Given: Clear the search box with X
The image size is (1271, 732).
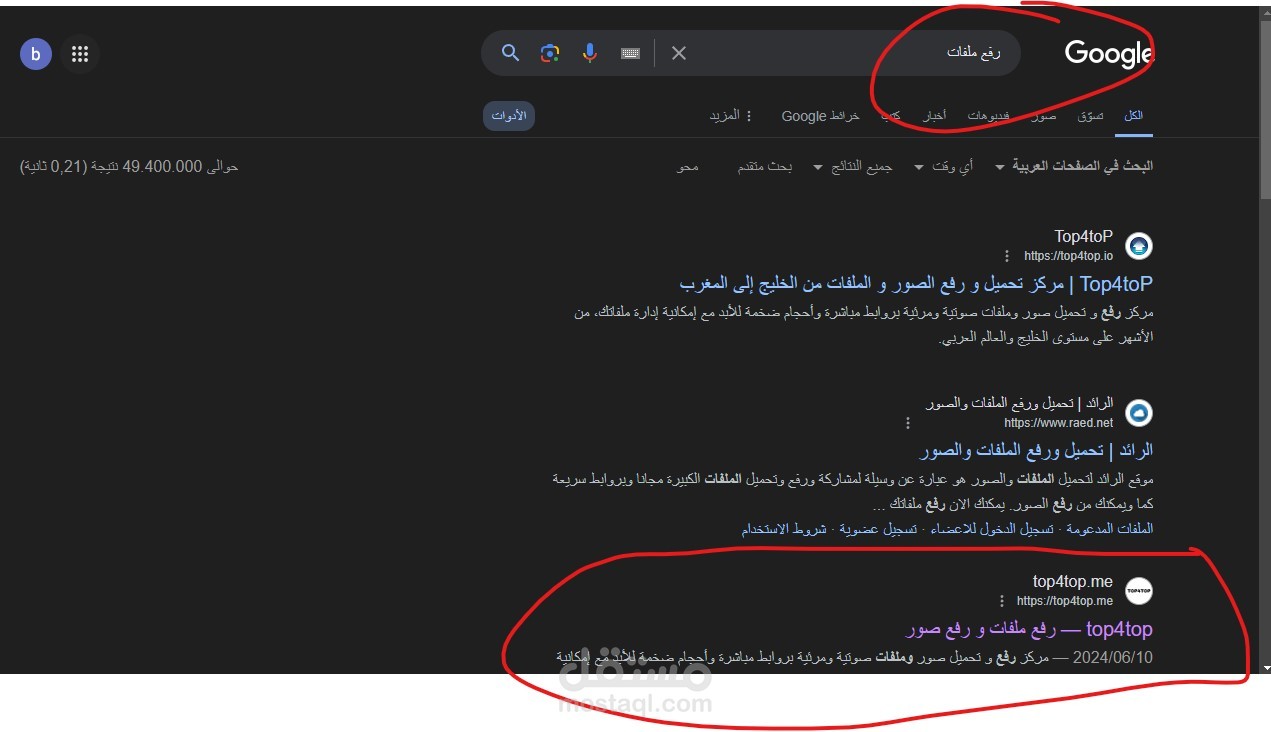Looking at the screenshot, I should tap(679, 53).
